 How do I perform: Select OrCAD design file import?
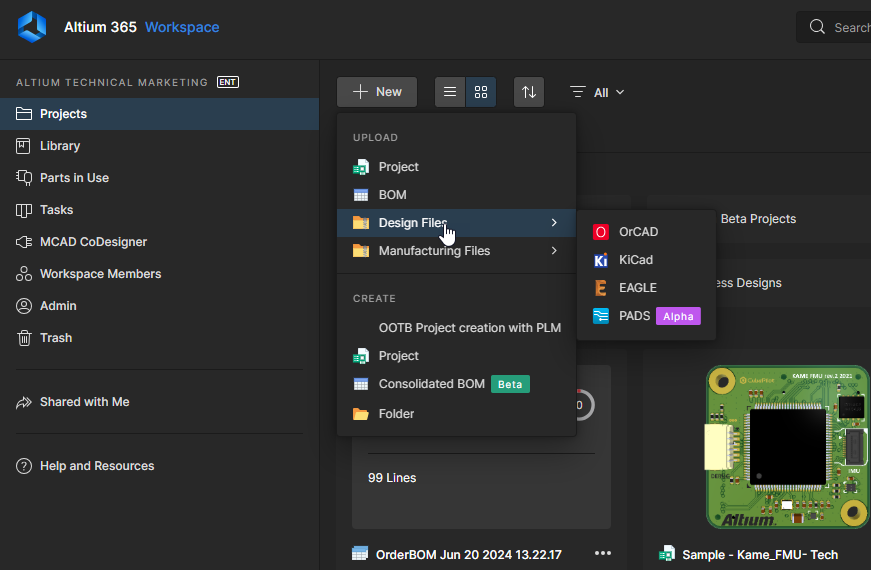pos(638,232)
